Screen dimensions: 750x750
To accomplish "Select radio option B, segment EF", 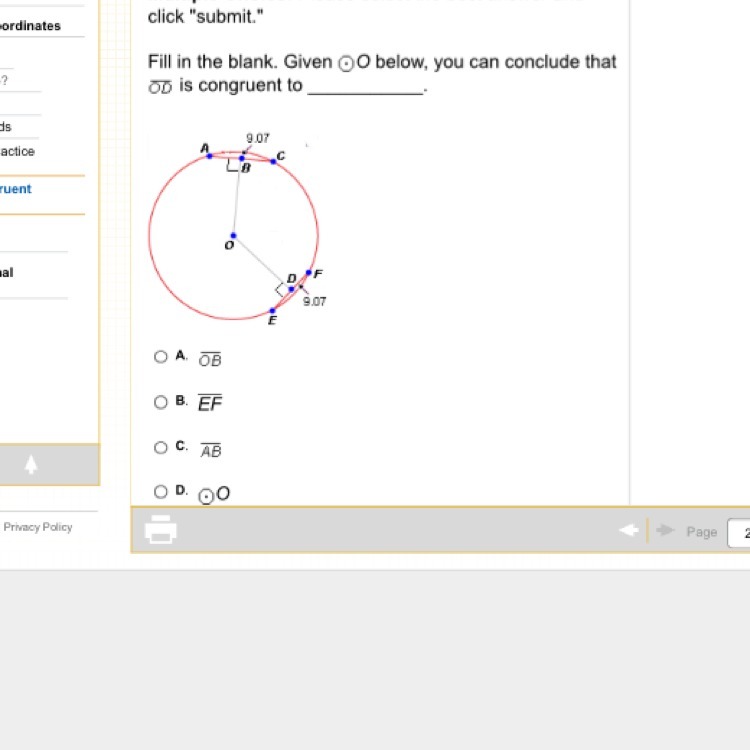I will pyautogui.click(x=161, y=402).
